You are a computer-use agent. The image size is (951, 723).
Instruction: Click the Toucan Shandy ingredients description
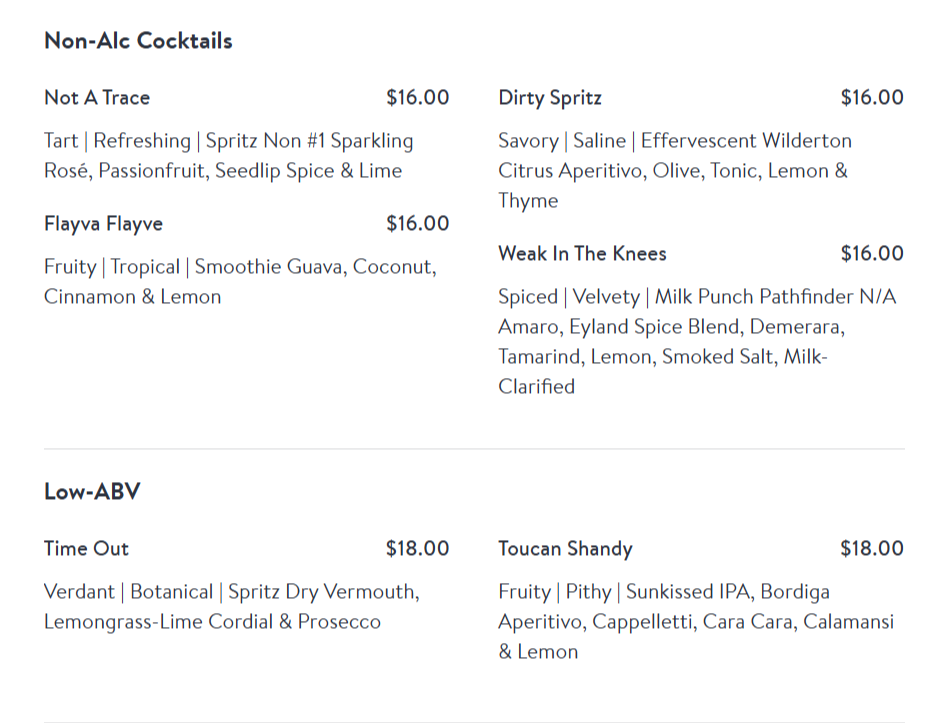point(696,621)
